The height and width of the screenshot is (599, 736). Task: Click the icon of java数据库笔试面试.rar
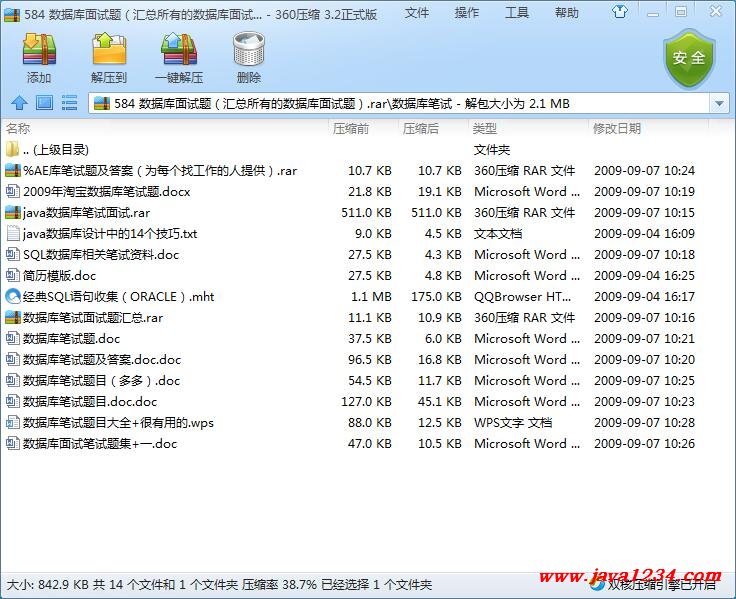(13, 212)
